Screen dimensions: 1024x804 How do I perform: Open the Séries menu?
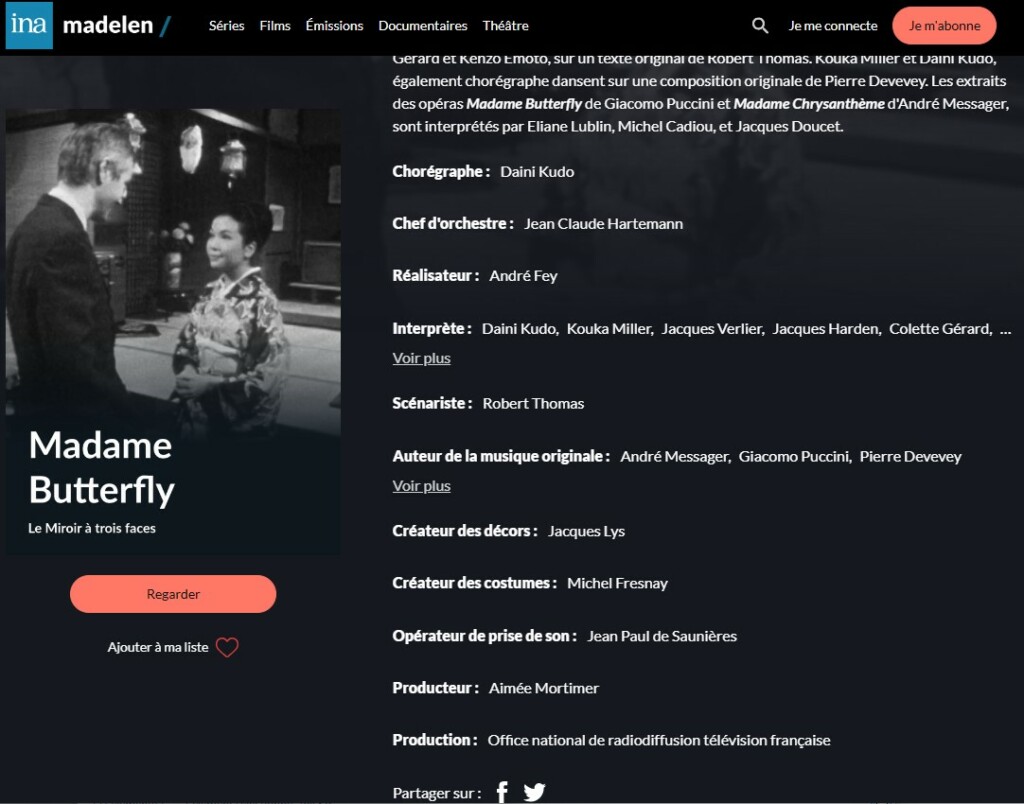(227, 25)
